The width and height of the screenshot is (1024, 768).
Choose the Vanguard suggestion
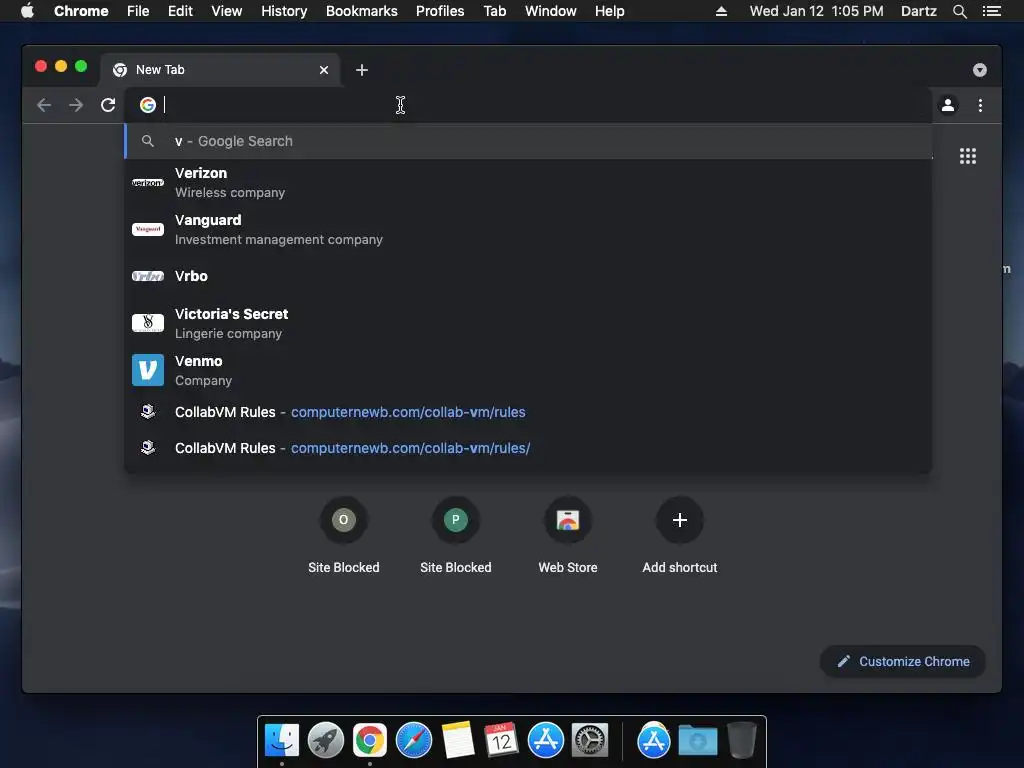click(528, 230)
